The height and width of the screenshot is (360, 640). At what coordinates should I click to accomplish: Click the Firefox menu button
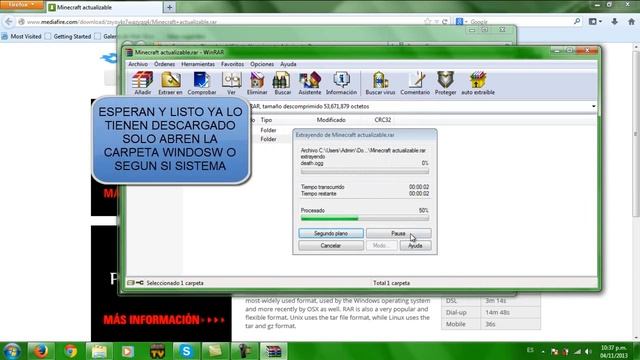pos(21,5)
